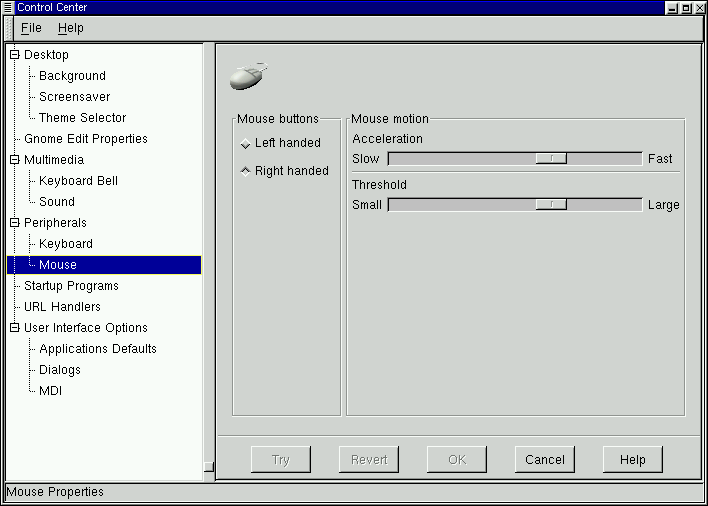Select URL Handlers in the tree
Viewport: 708px width, 506px height.
[x=62, y=306]
